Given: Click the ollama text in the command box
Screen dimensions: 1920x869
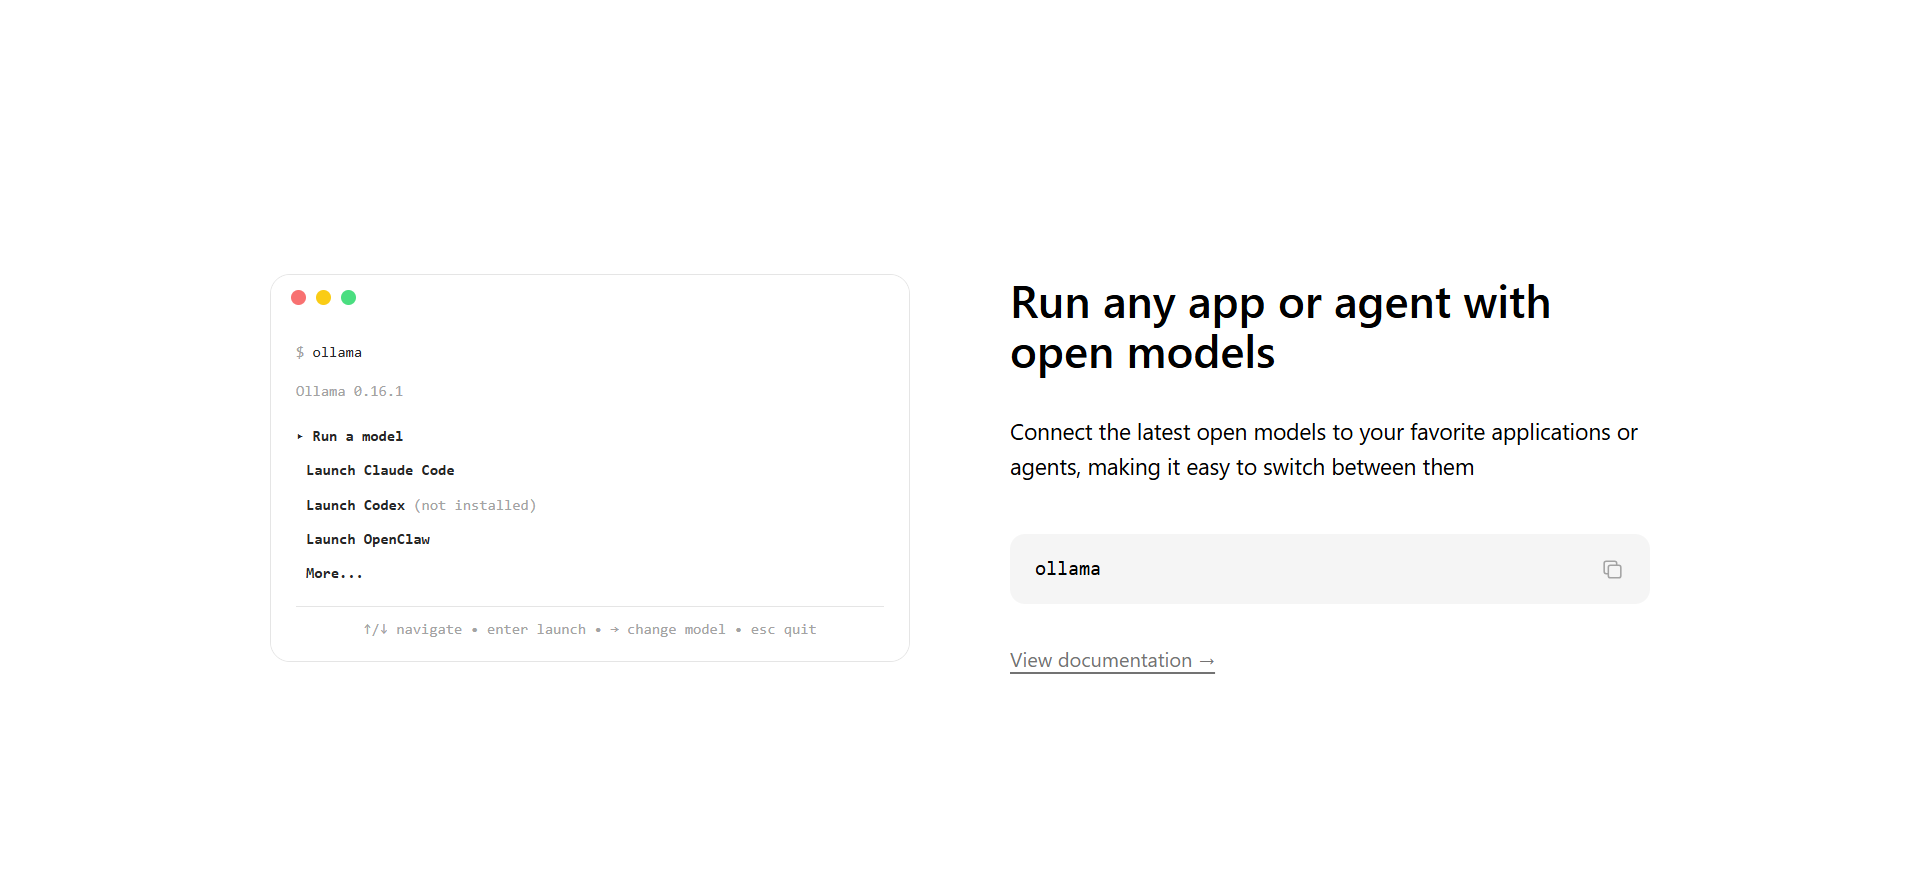Looking at the screenshot, I should (1067, 569).
